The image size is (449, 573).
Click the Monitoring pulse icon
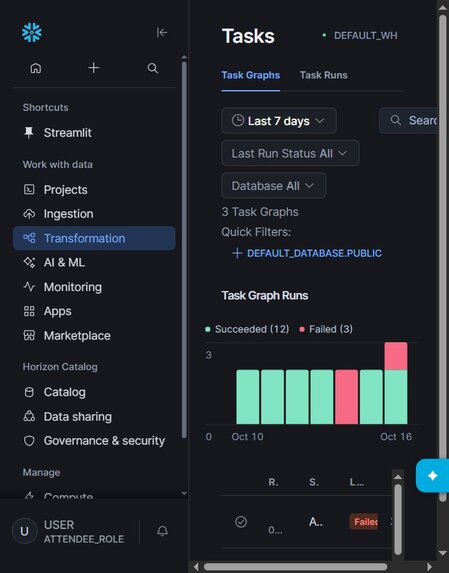pos(29,287)
